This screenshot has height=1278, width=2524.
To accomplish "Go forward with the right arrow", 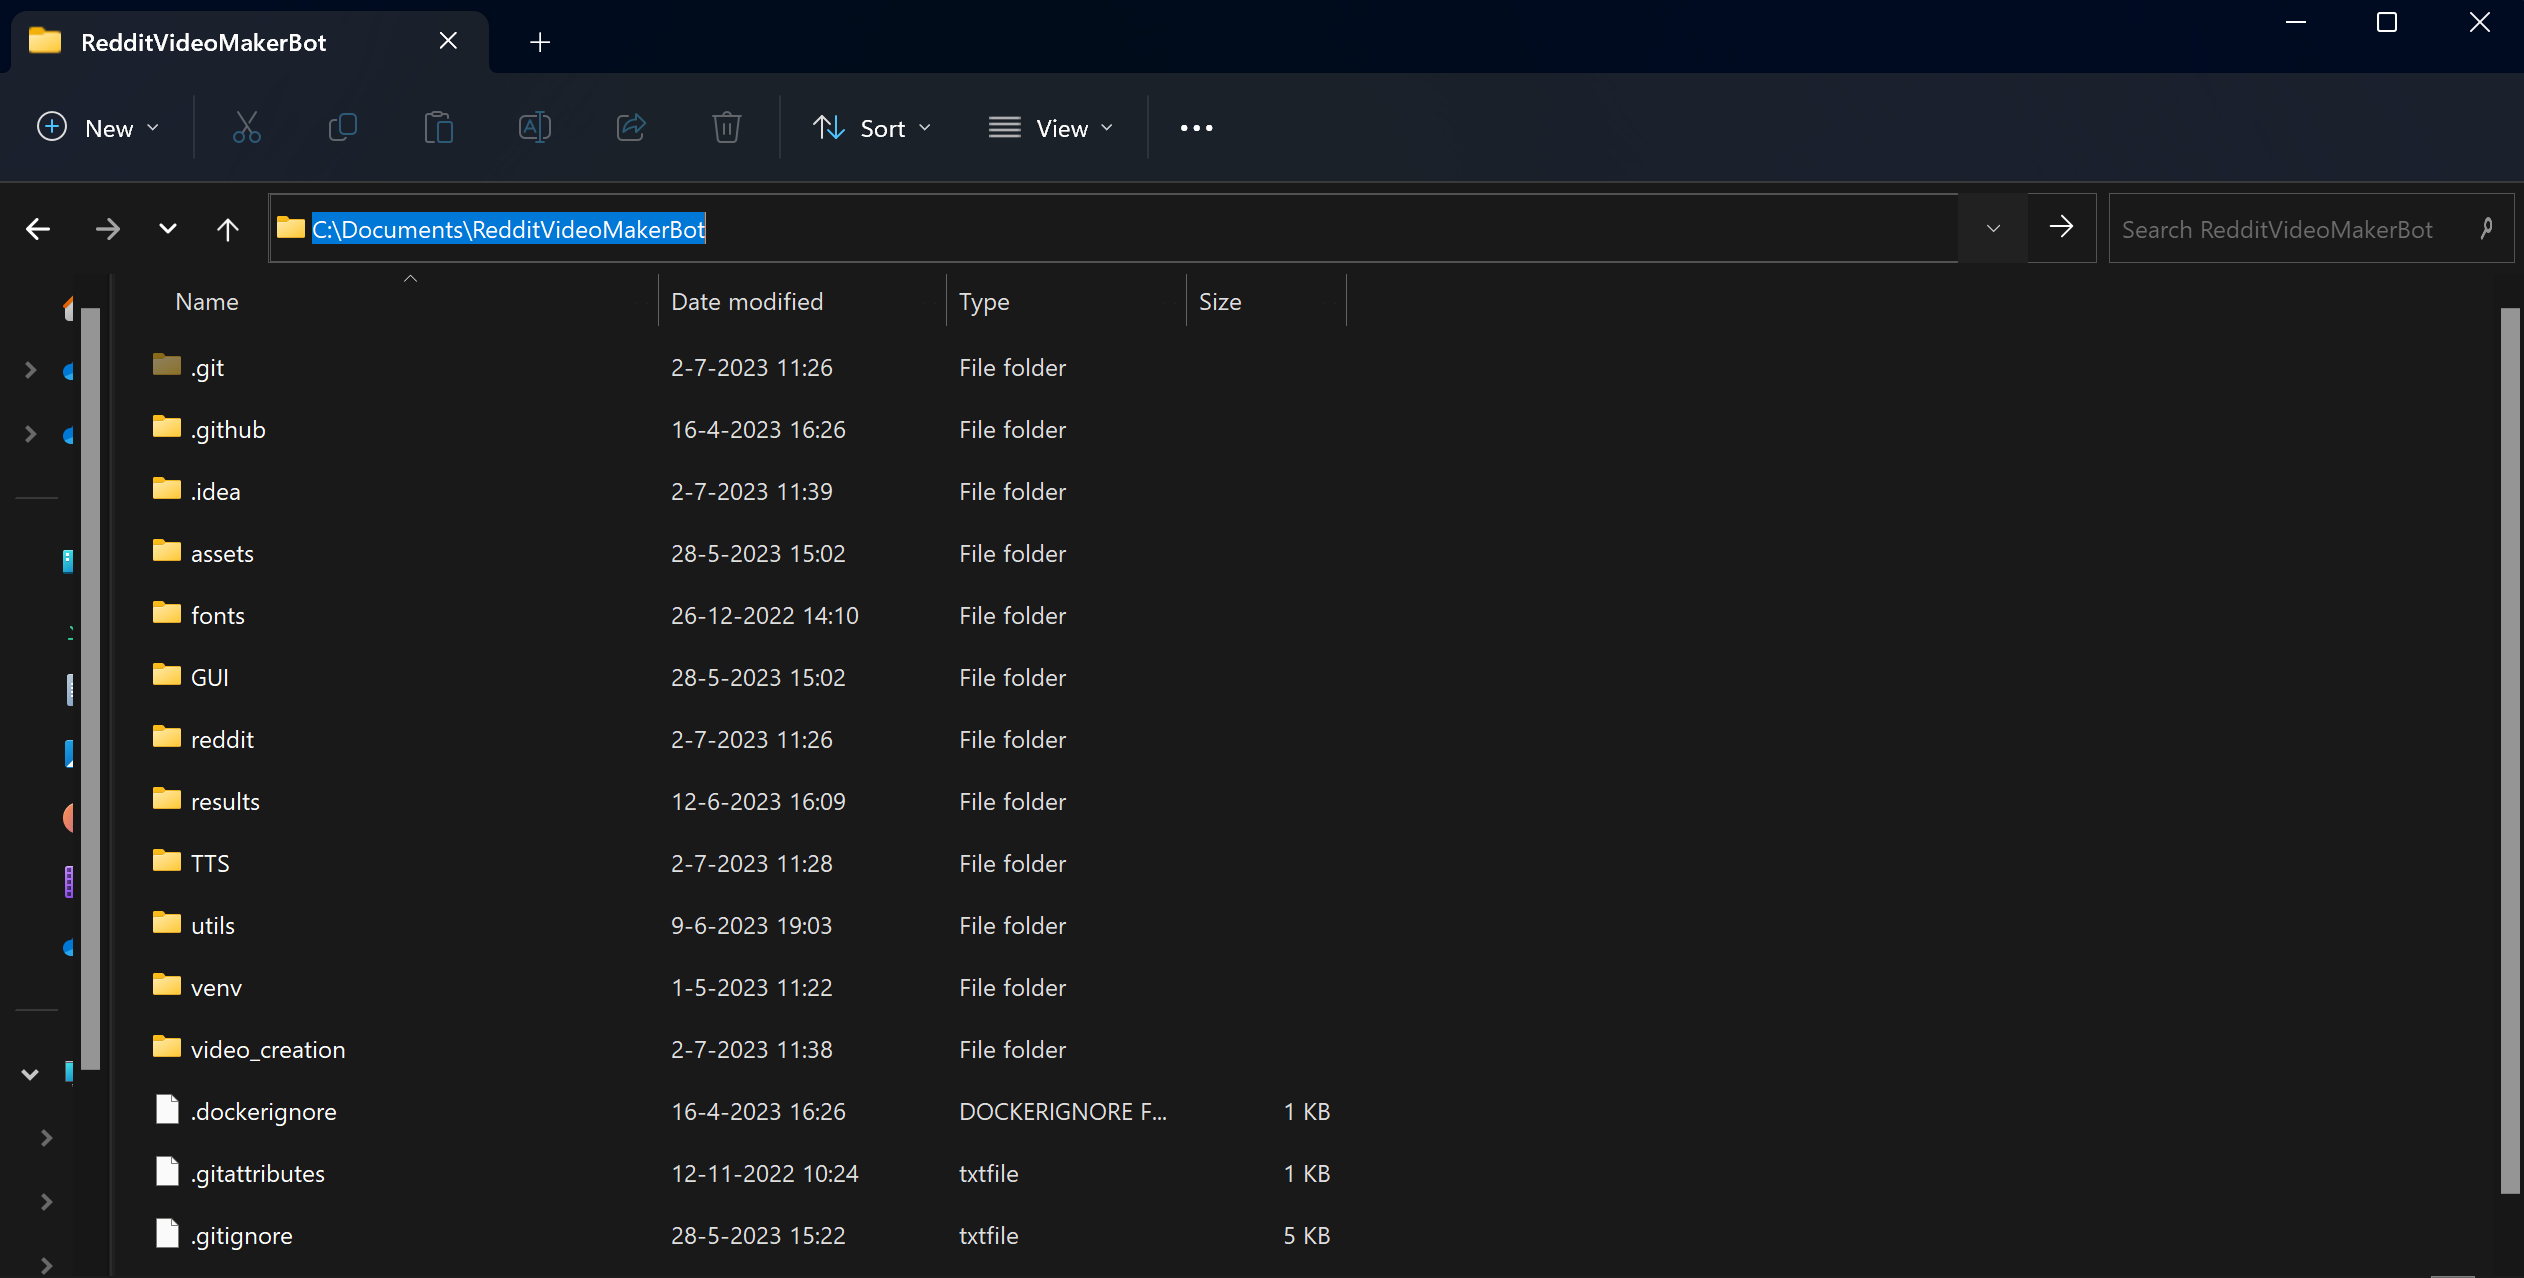I will pyautogui.click(x=107, y=229).
